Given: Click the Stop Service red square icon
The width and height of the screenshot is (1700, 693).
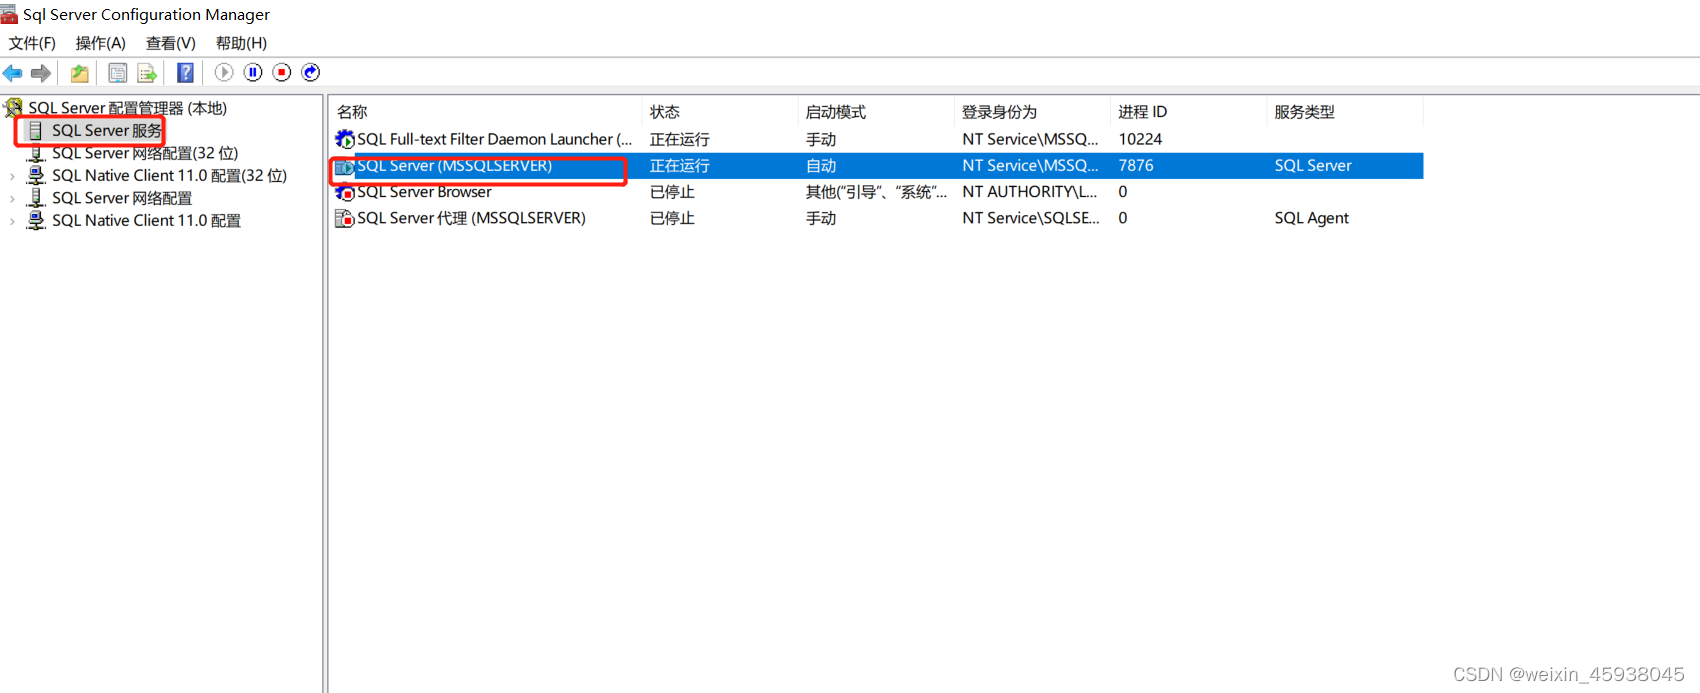Looking at the screenshot, I should pyautogui.click(x=282, y=72).
